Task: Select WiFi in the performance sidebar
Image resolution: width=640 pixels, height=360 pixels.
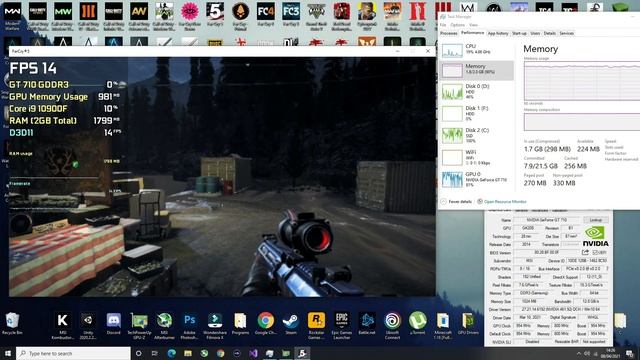Action: 477,158
